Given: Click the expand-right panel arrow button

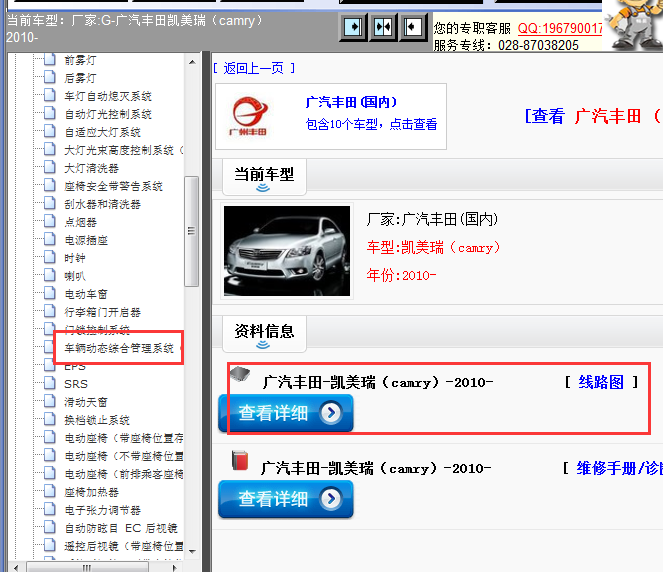Looking at the screenshot, I should (353, 27).
